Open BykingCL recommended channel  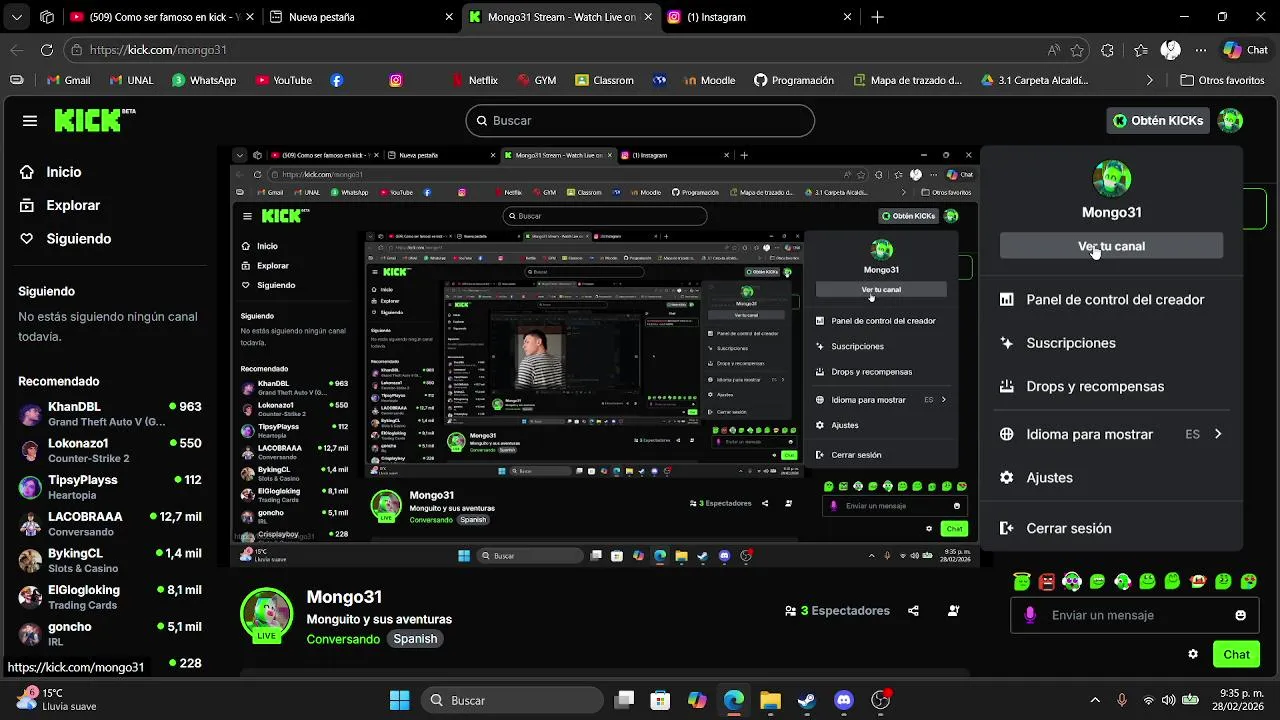tap(110, 560)
